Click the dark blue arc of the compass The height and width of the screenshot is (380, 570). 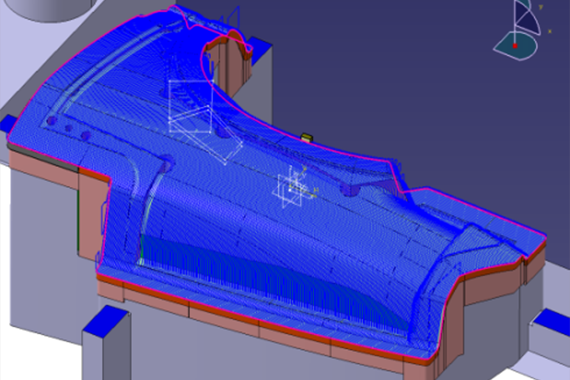(528, 23)
